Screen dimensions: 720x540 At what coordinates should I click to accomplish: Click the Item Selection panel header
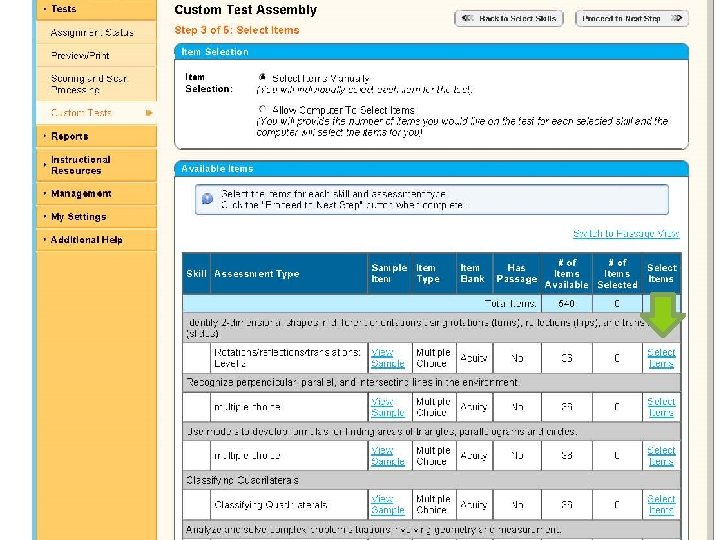tap(431, 52)
